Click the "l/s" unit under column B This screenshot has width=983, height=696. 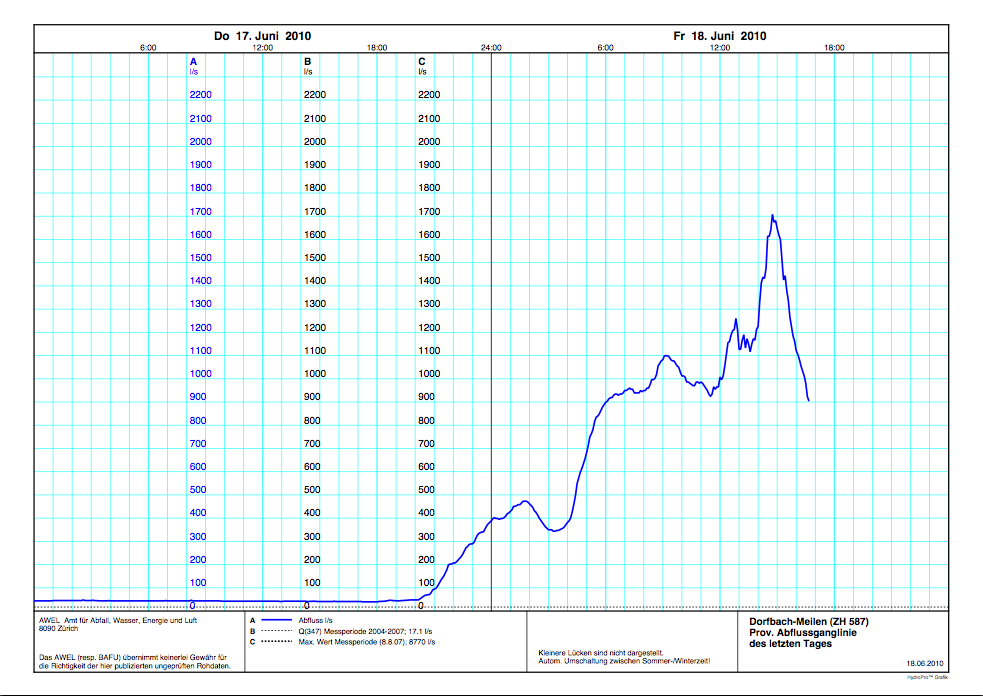(308, 71)
